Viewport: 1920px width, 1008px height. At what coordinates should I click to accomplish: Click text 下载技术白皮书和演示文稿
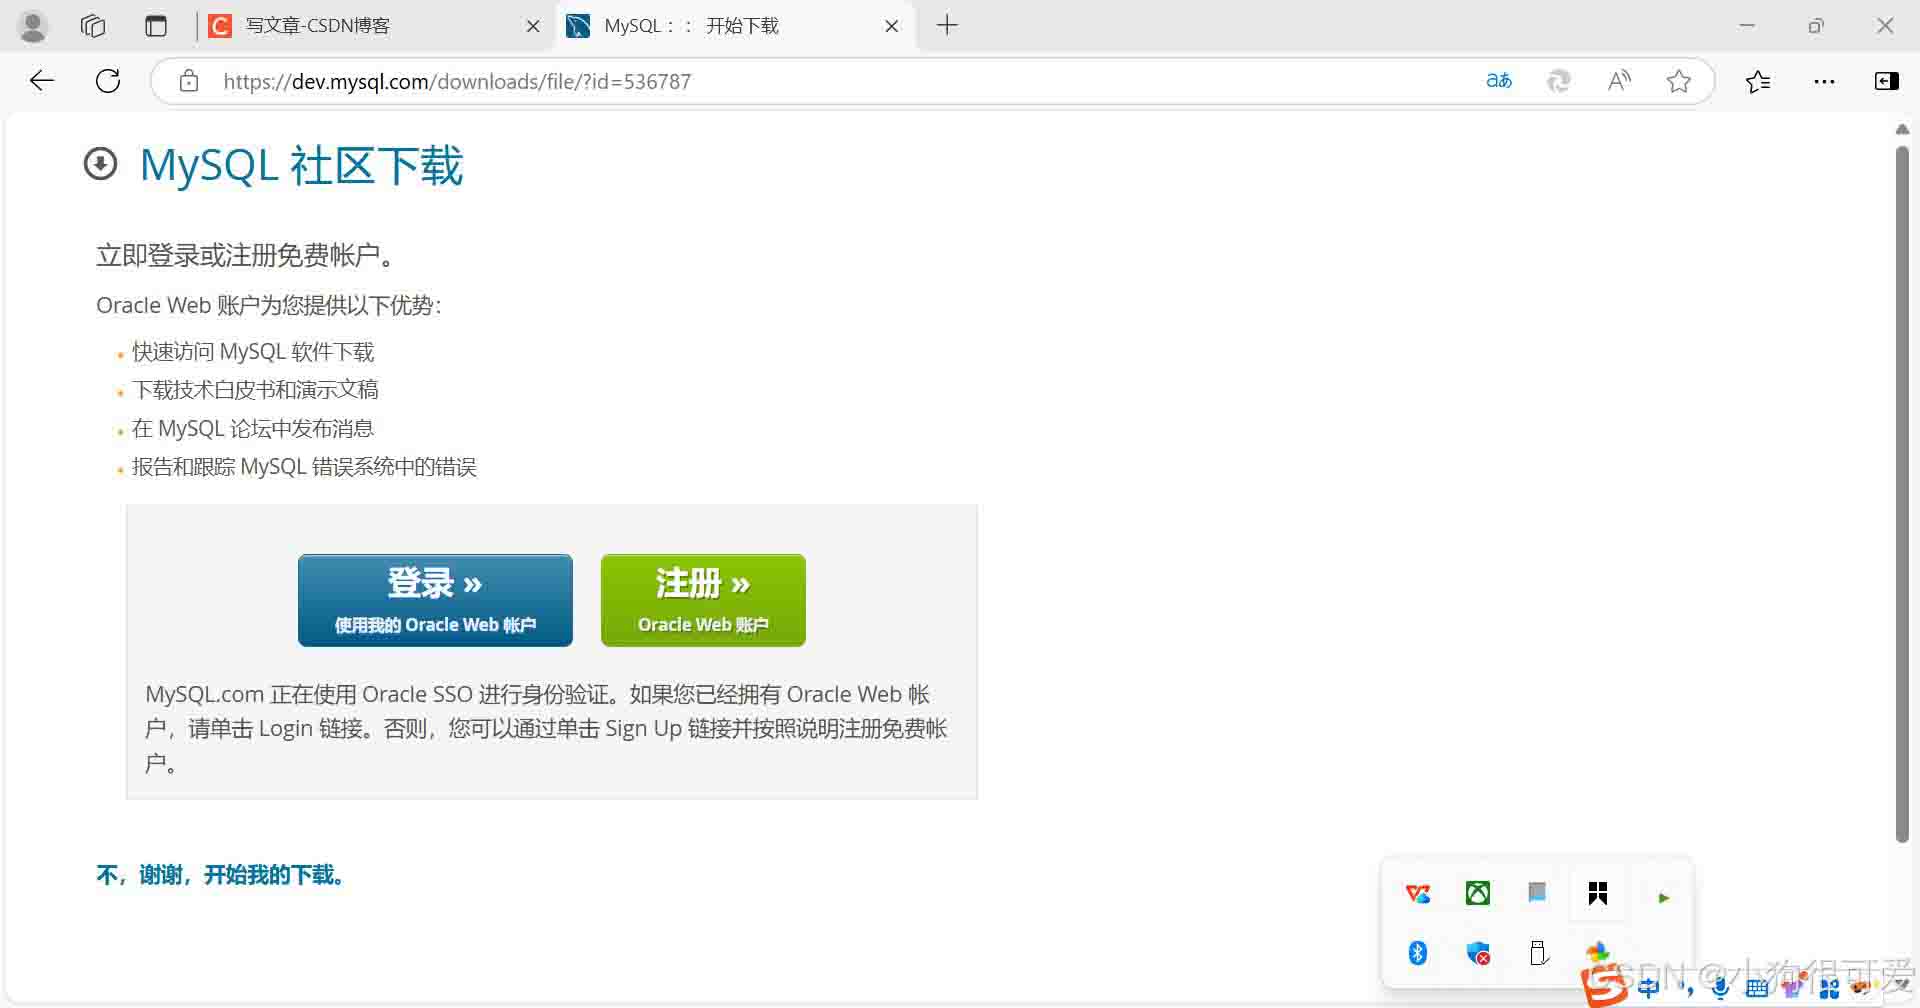point(255,390)
